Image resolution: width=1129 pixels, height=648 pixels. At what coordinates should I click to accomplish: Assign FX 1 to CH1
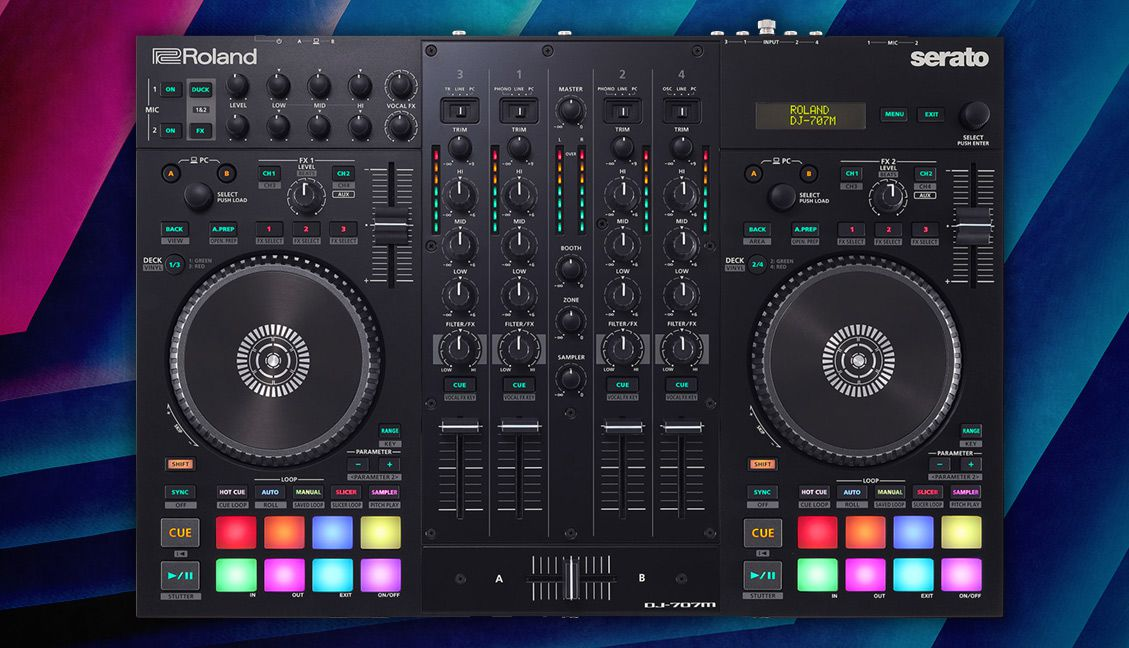[269, 174]
